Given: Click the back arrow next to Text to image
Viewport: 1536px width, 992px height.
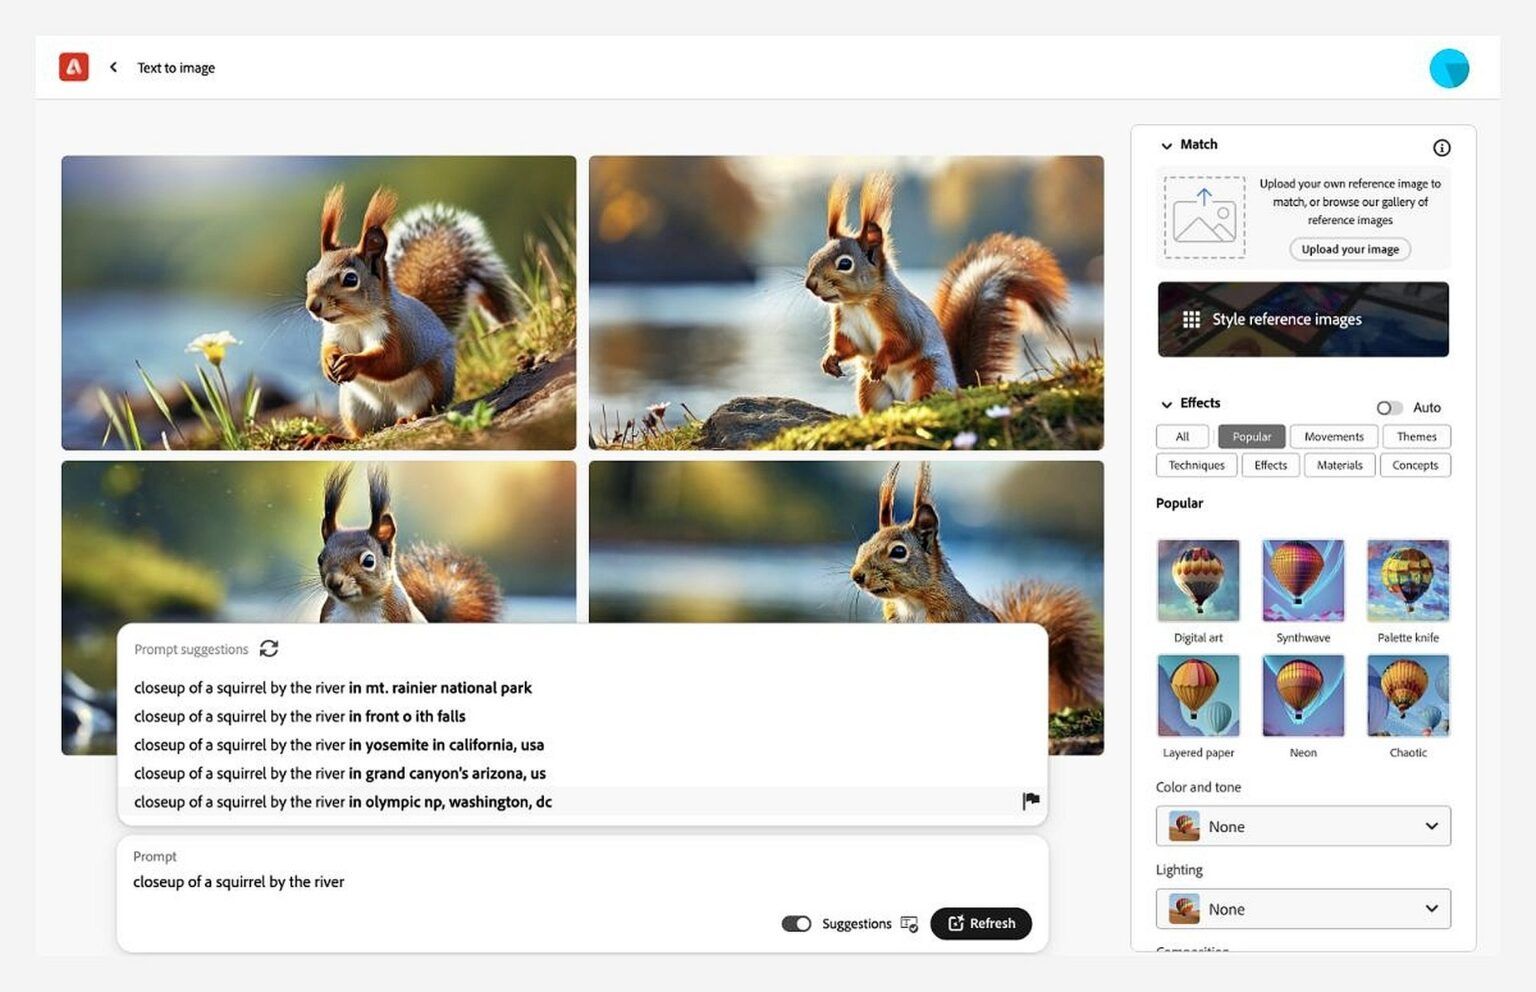Looking at the screenshot, I should [x=113, y=67].
